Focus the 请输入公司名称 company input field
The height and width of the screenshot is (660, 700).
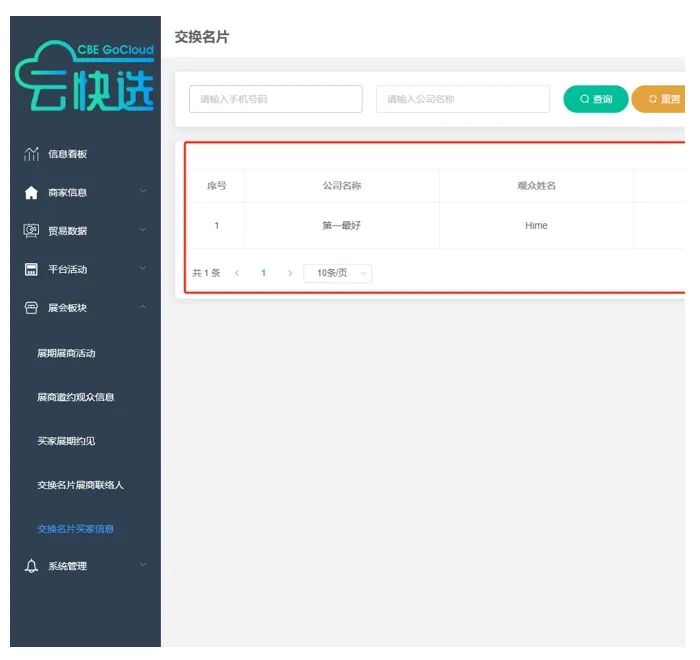coord(462,99)
